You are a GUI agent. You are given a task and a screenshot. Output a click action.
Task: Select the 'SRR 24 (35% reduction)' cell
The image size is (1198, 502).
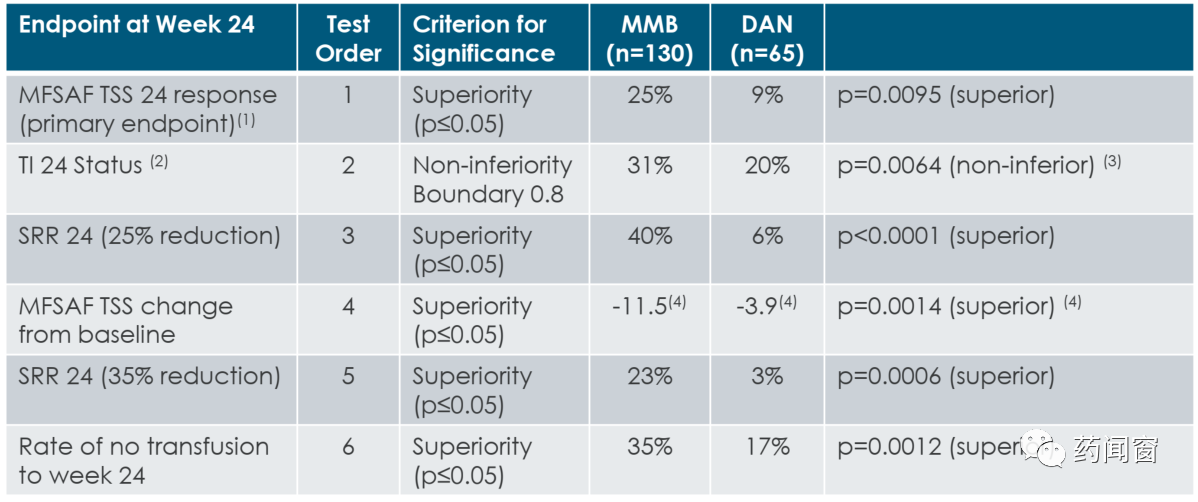pyautogui.click(x=149, y=376)
